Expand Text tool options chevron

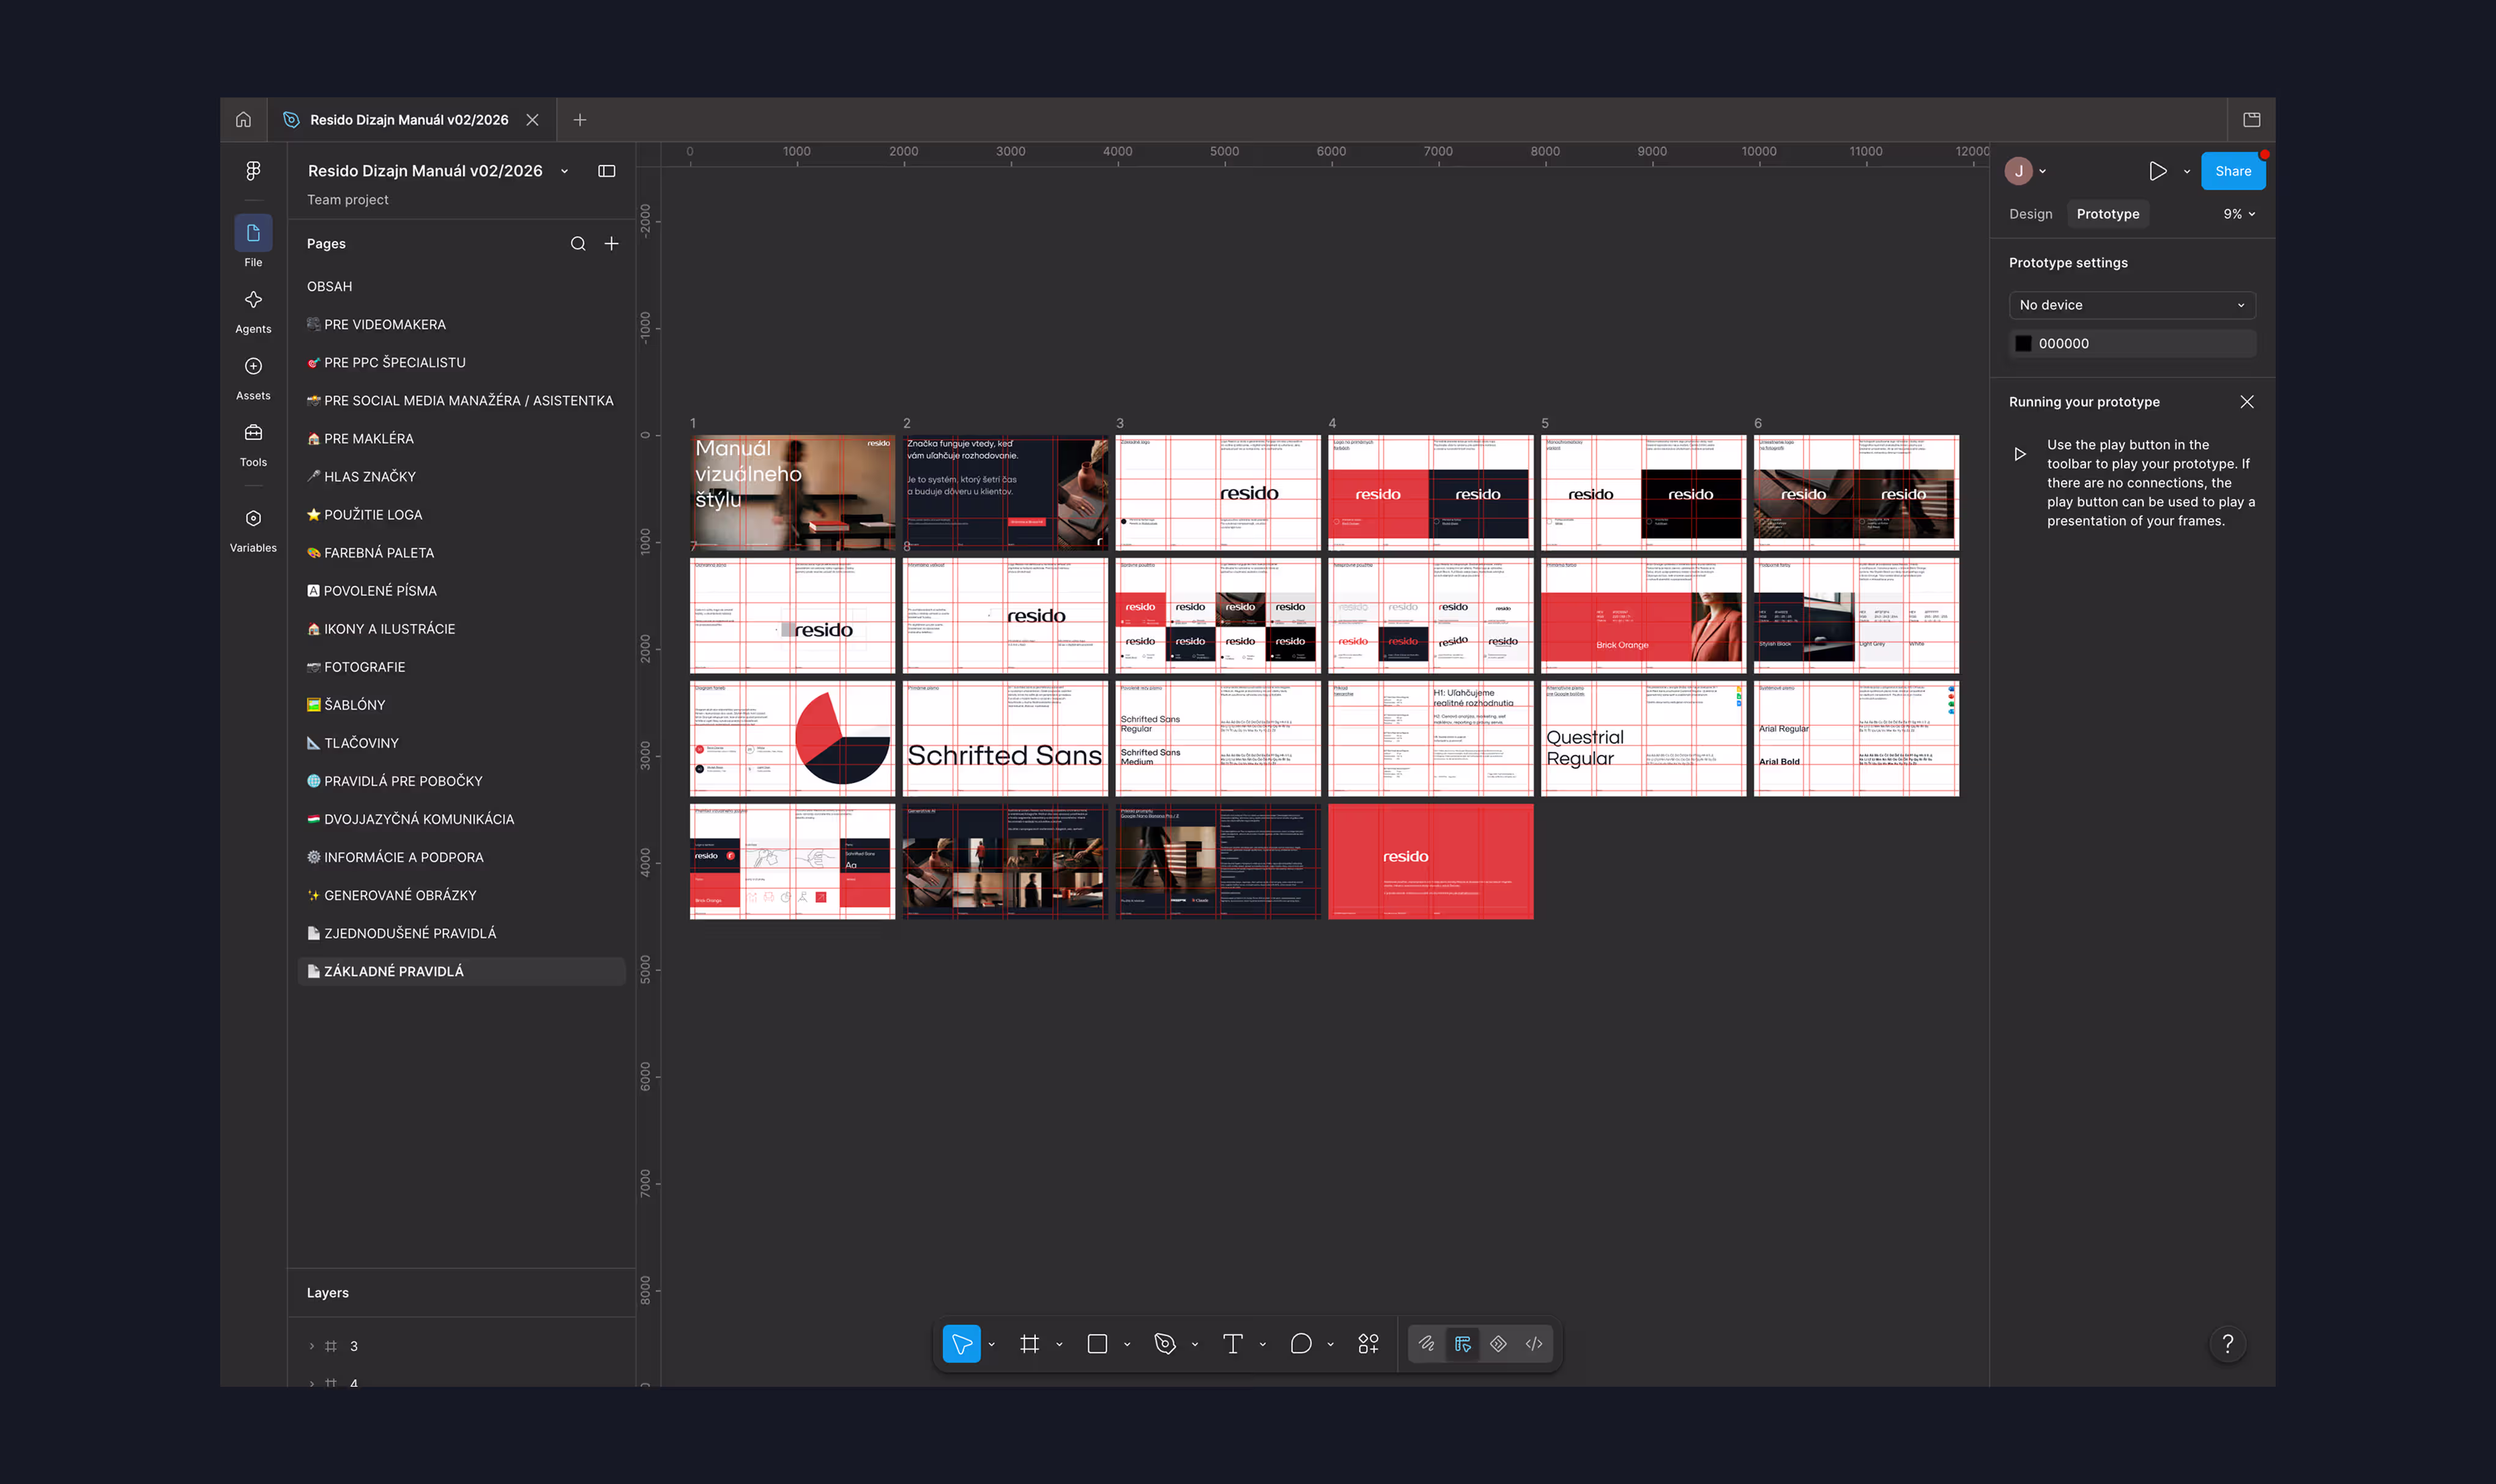pos(1263,1345)
